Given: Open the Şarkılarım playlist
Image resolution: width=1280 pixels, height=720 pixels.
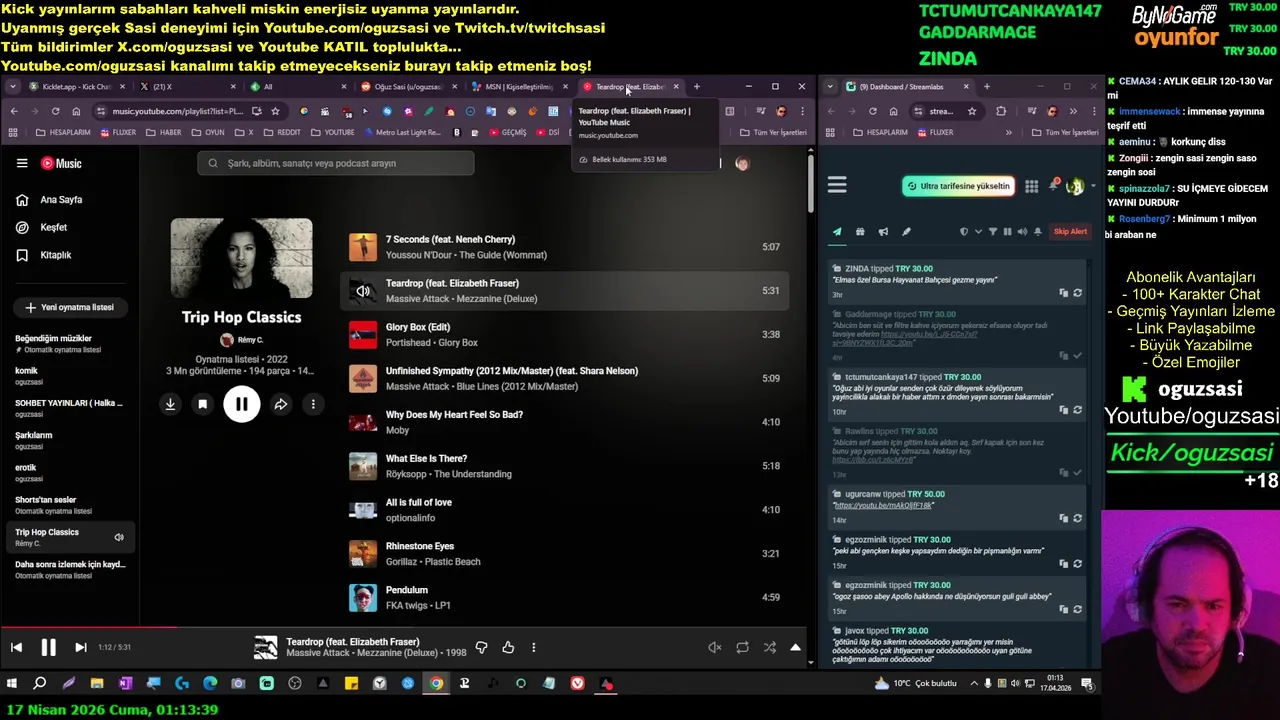Looking at the screenshot, I should click(70, 439).
